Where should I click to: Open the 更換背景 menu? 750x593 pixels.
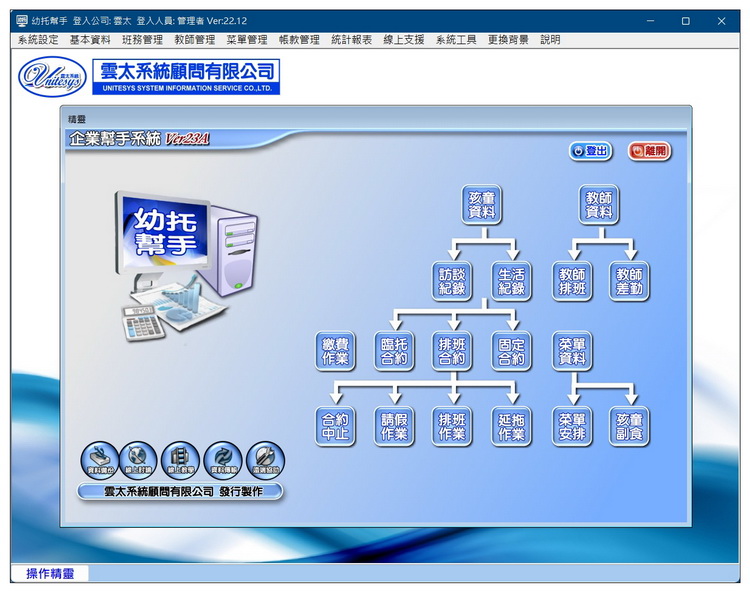point(508,40)
